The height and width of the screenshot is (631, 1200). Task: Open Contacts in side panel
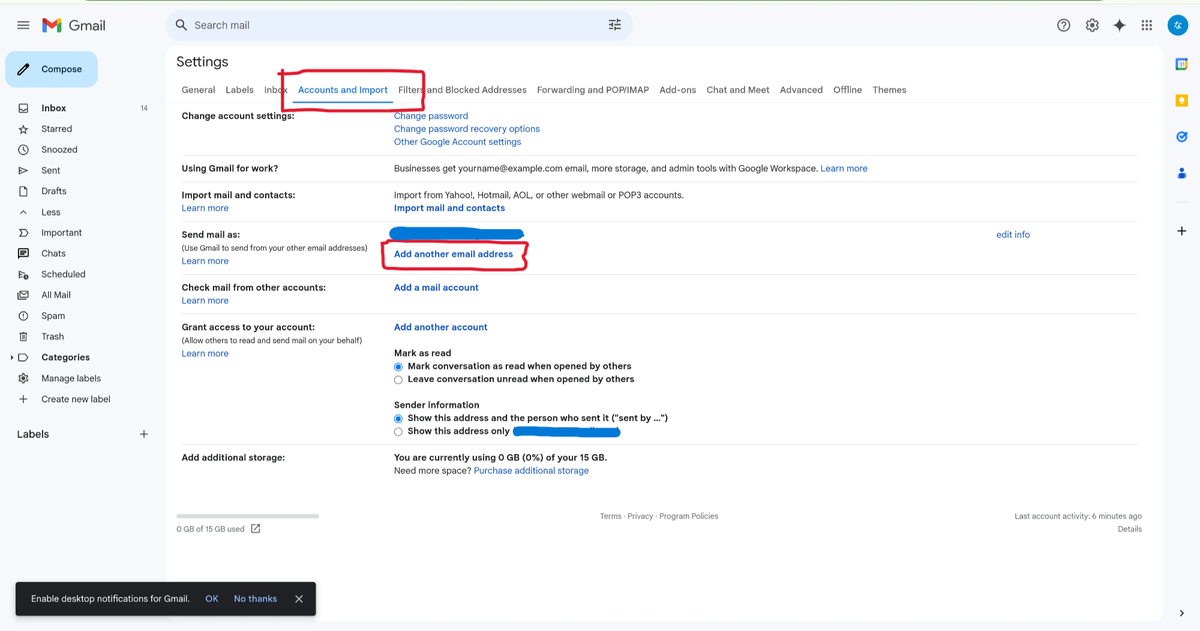1182,173
